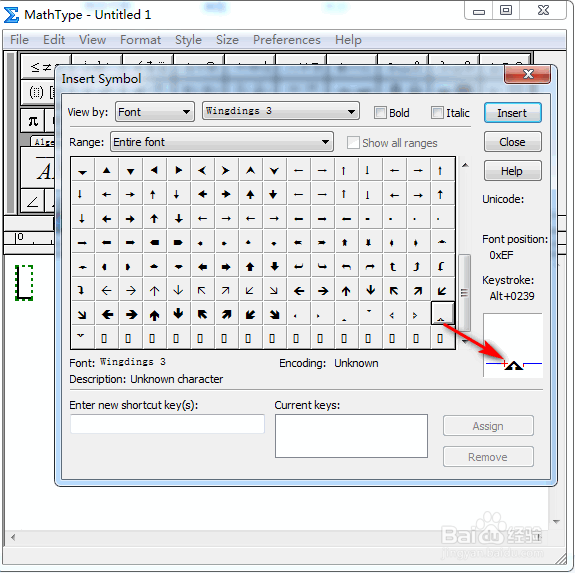The image size is (575, 573).
Task: Click the symbol grid scrollbar thumb
Action: click(x=465, y=293)
